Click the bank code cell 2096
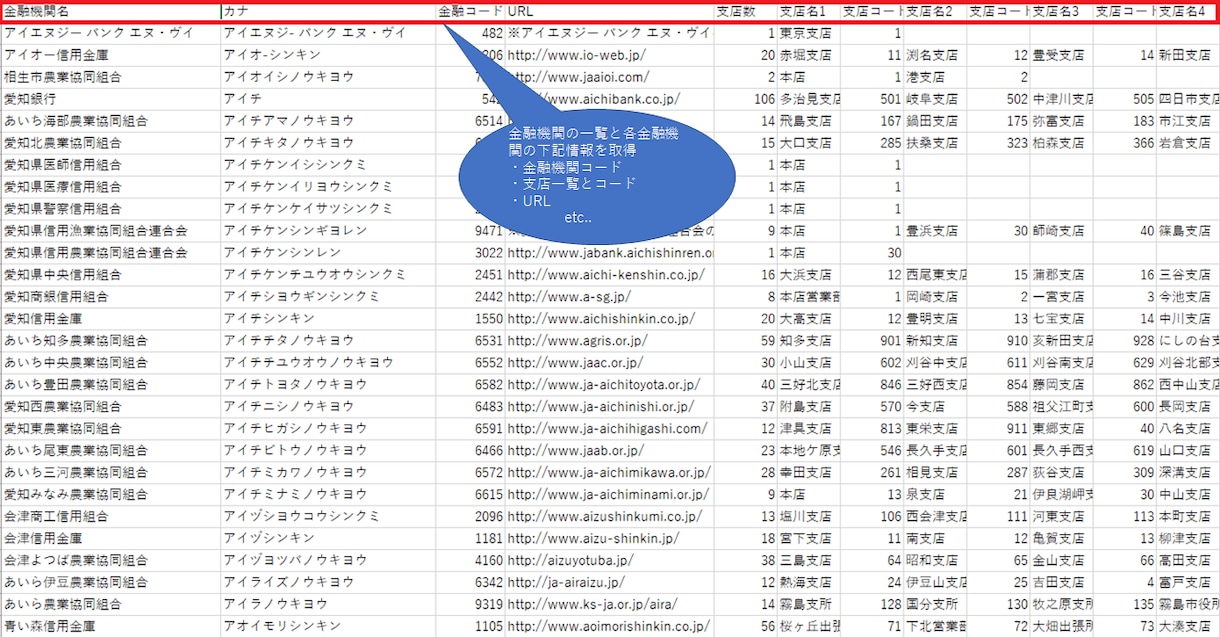This screenshot has width=1220, height=637. click(471, 517)
